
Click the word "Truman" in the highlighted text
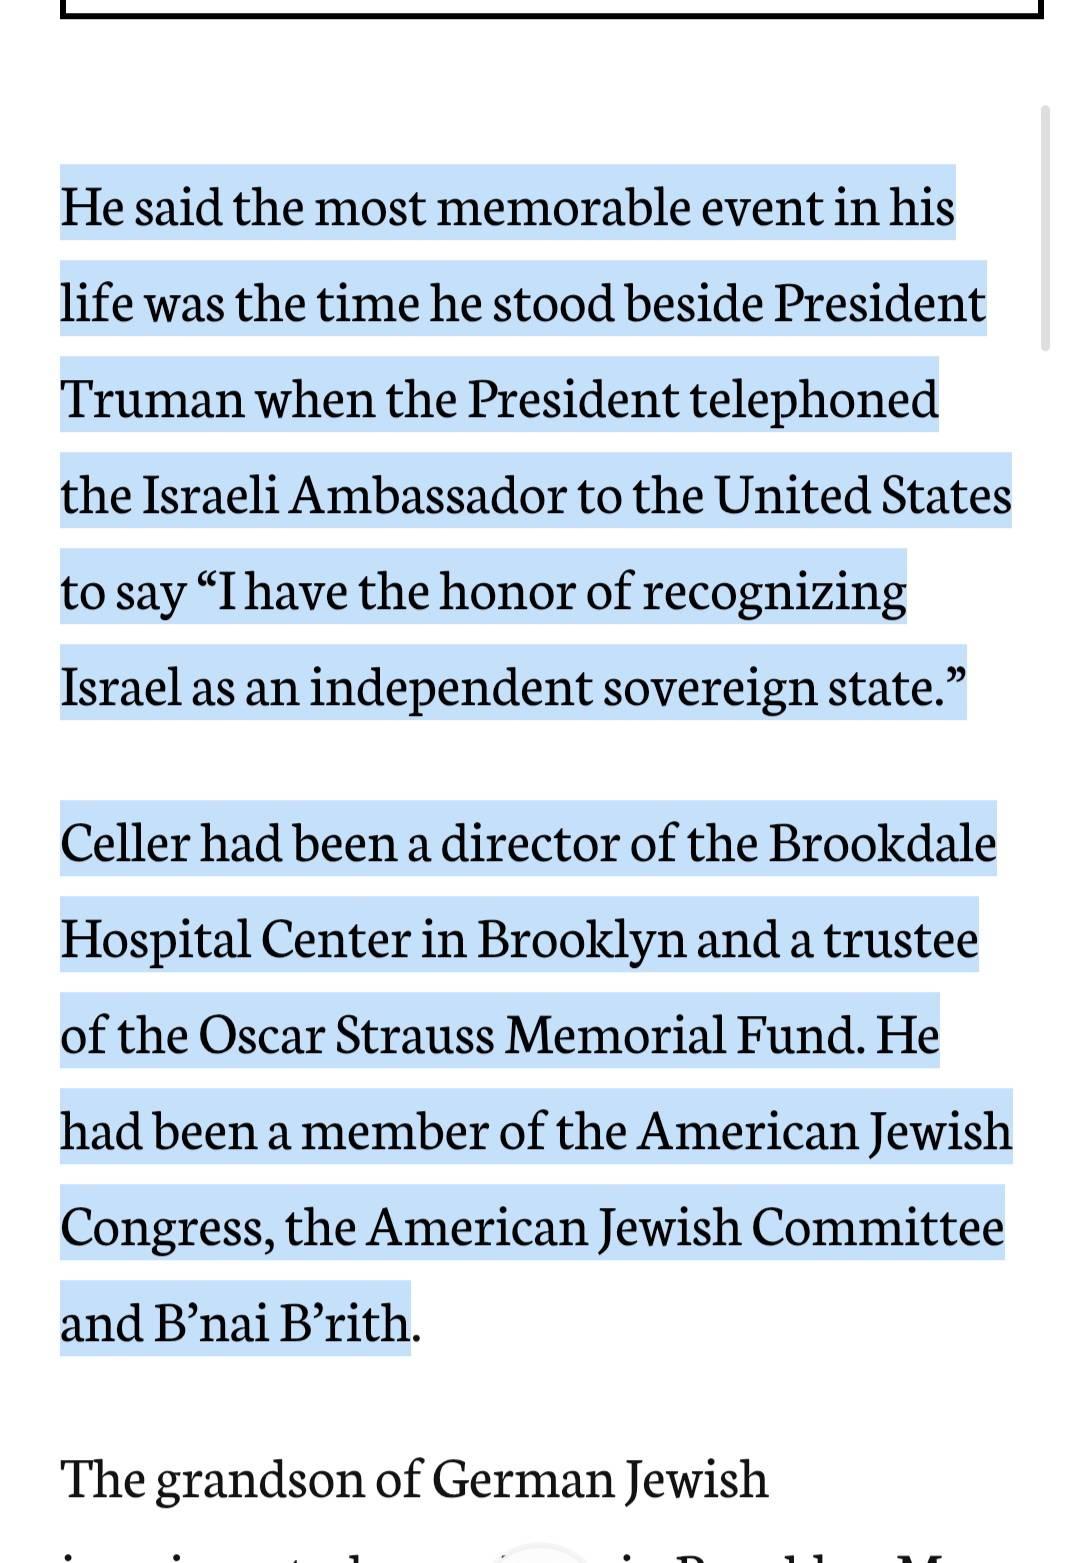pyautogui.click(x=152, y=399)
